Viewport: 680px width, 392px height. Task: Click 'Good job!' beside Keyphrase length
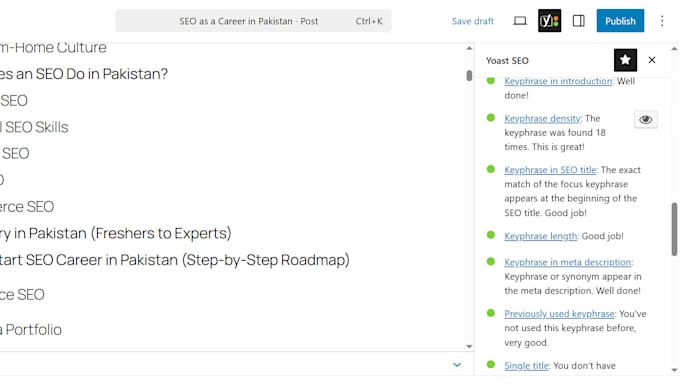[x=602, y=236]
